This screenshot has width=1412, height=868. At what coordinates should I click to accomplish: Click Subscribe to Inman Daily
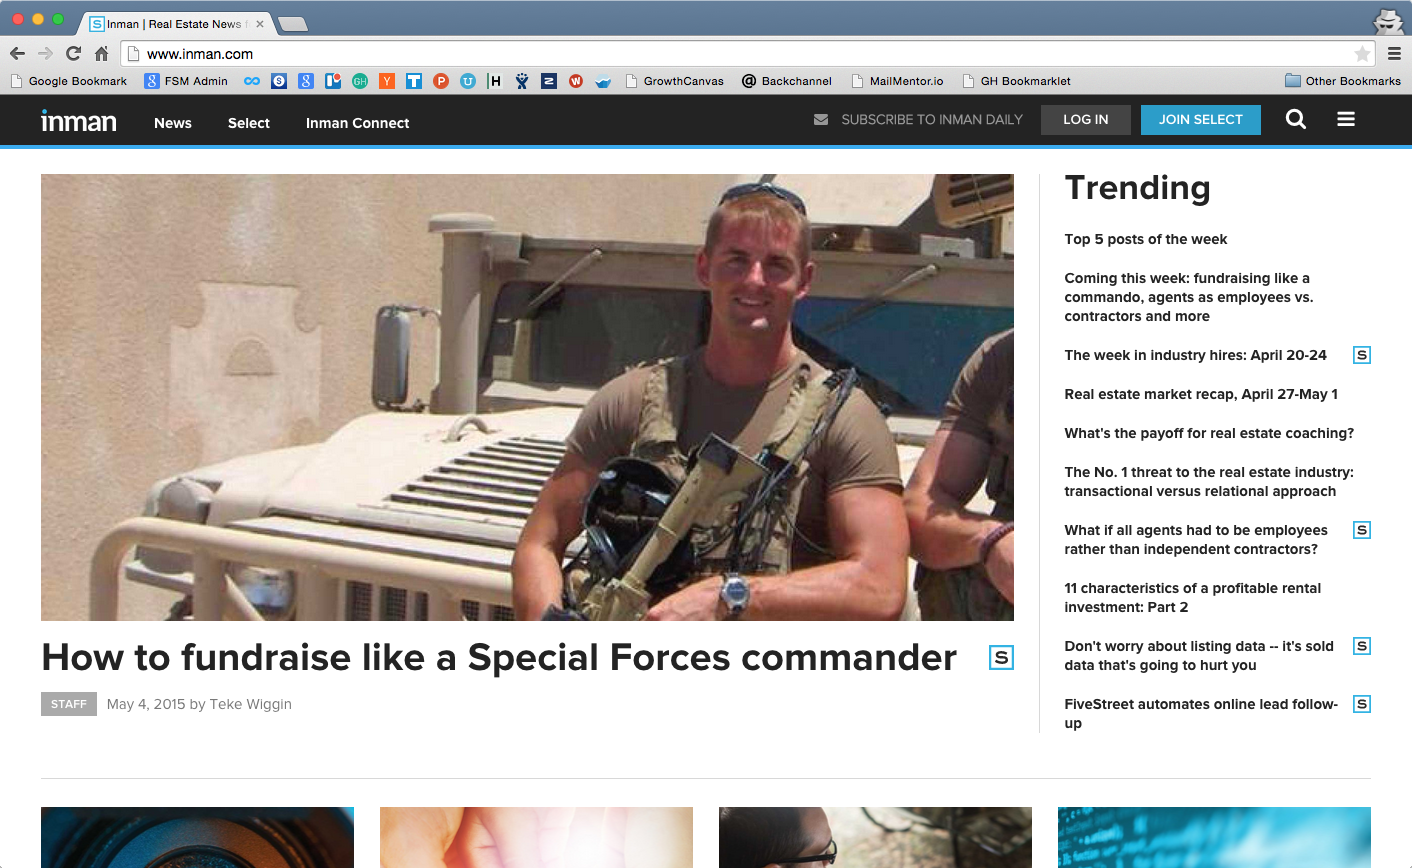932,119
